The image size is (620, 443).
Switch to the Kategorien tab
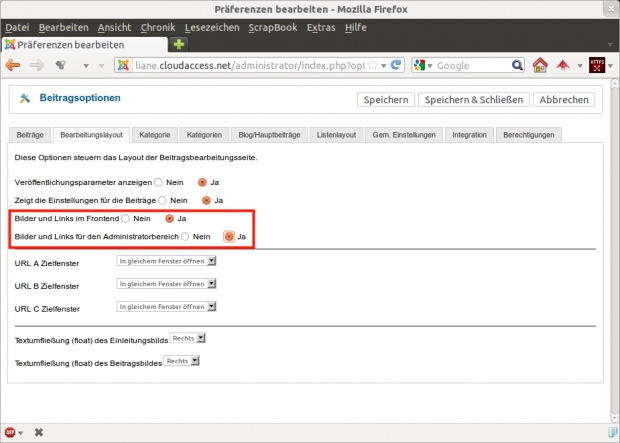(203, 134)
